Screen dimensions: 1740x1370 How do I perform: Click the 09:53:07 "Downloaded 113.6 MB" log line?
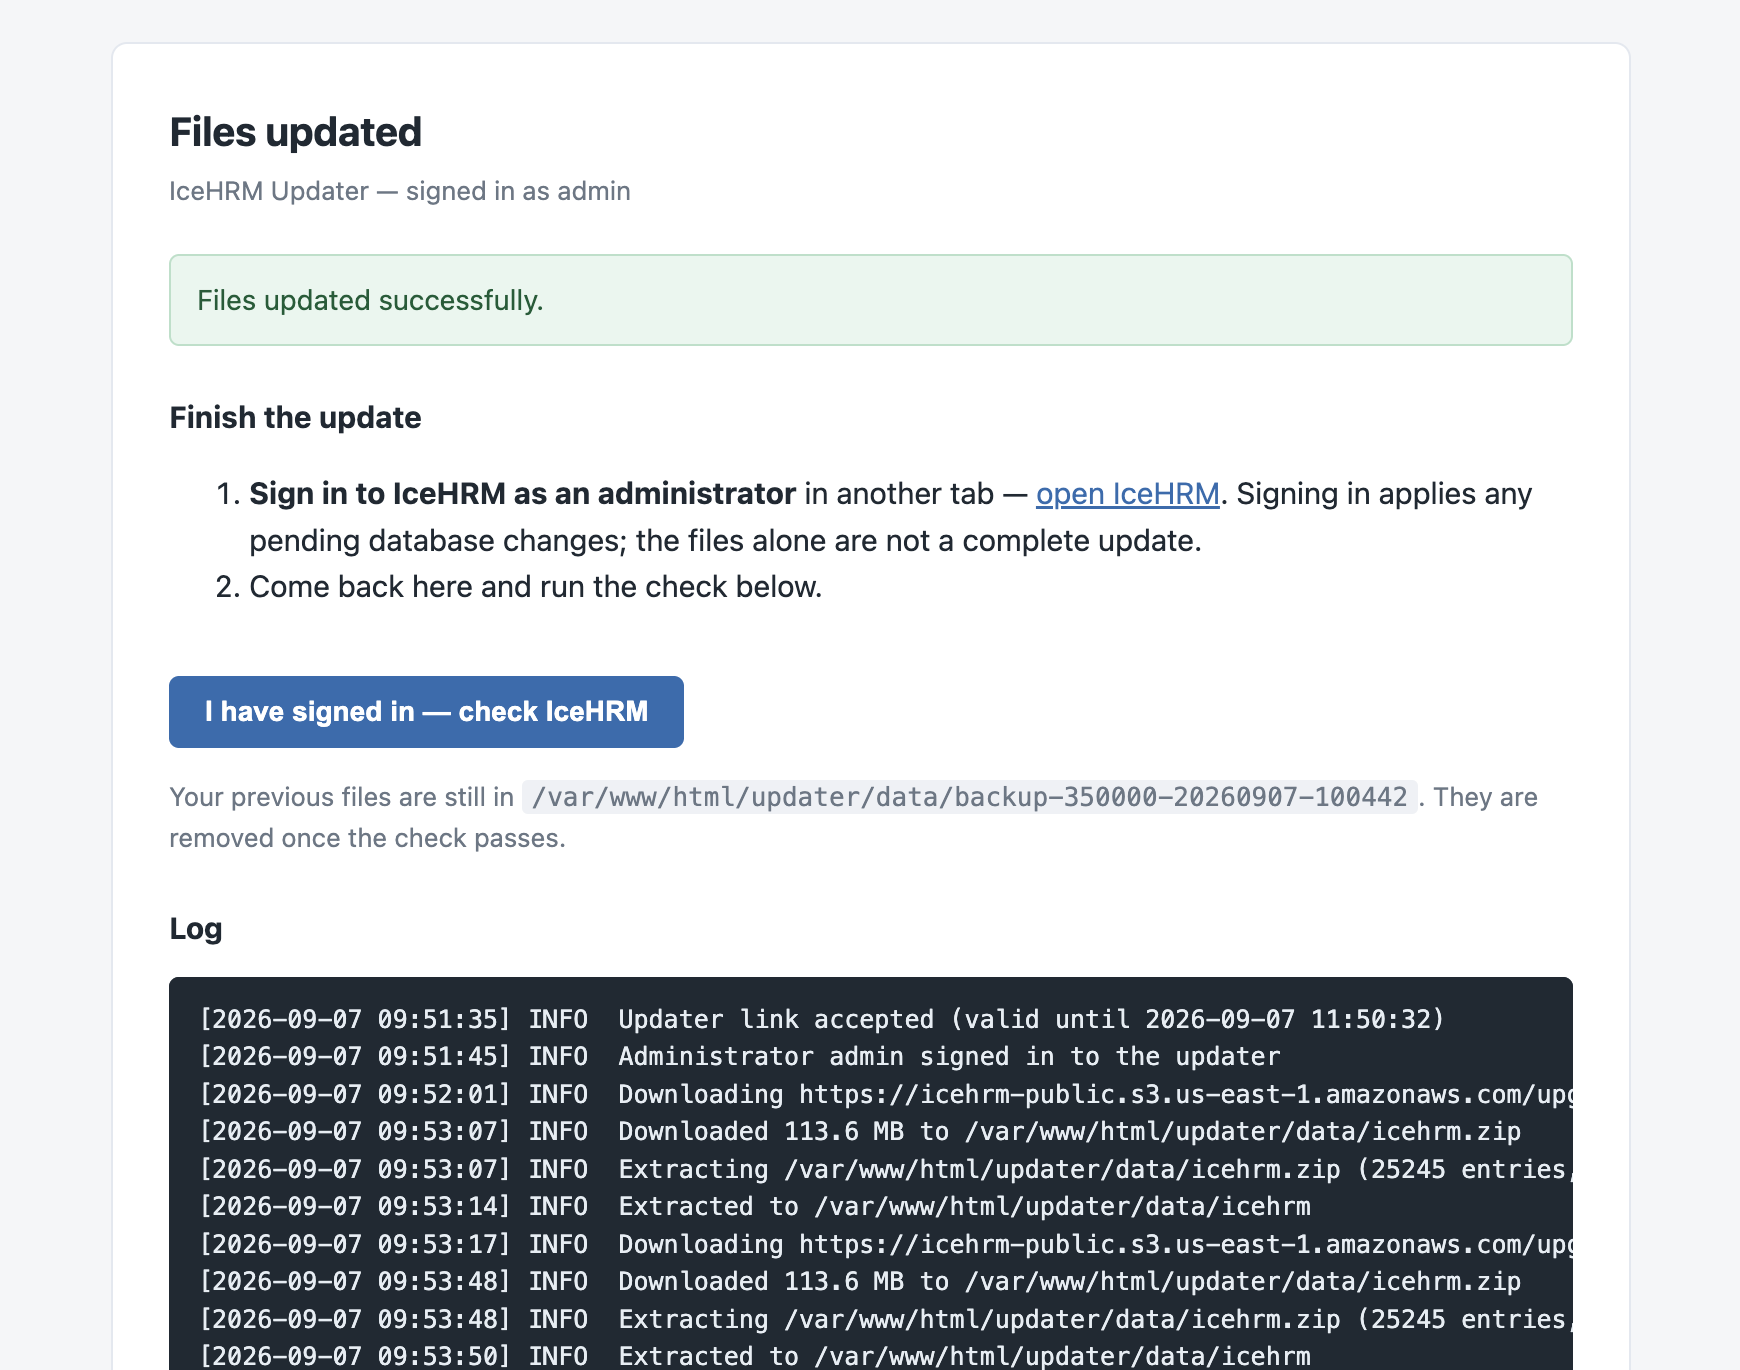pyautogui.click(x=860, y=1132)
